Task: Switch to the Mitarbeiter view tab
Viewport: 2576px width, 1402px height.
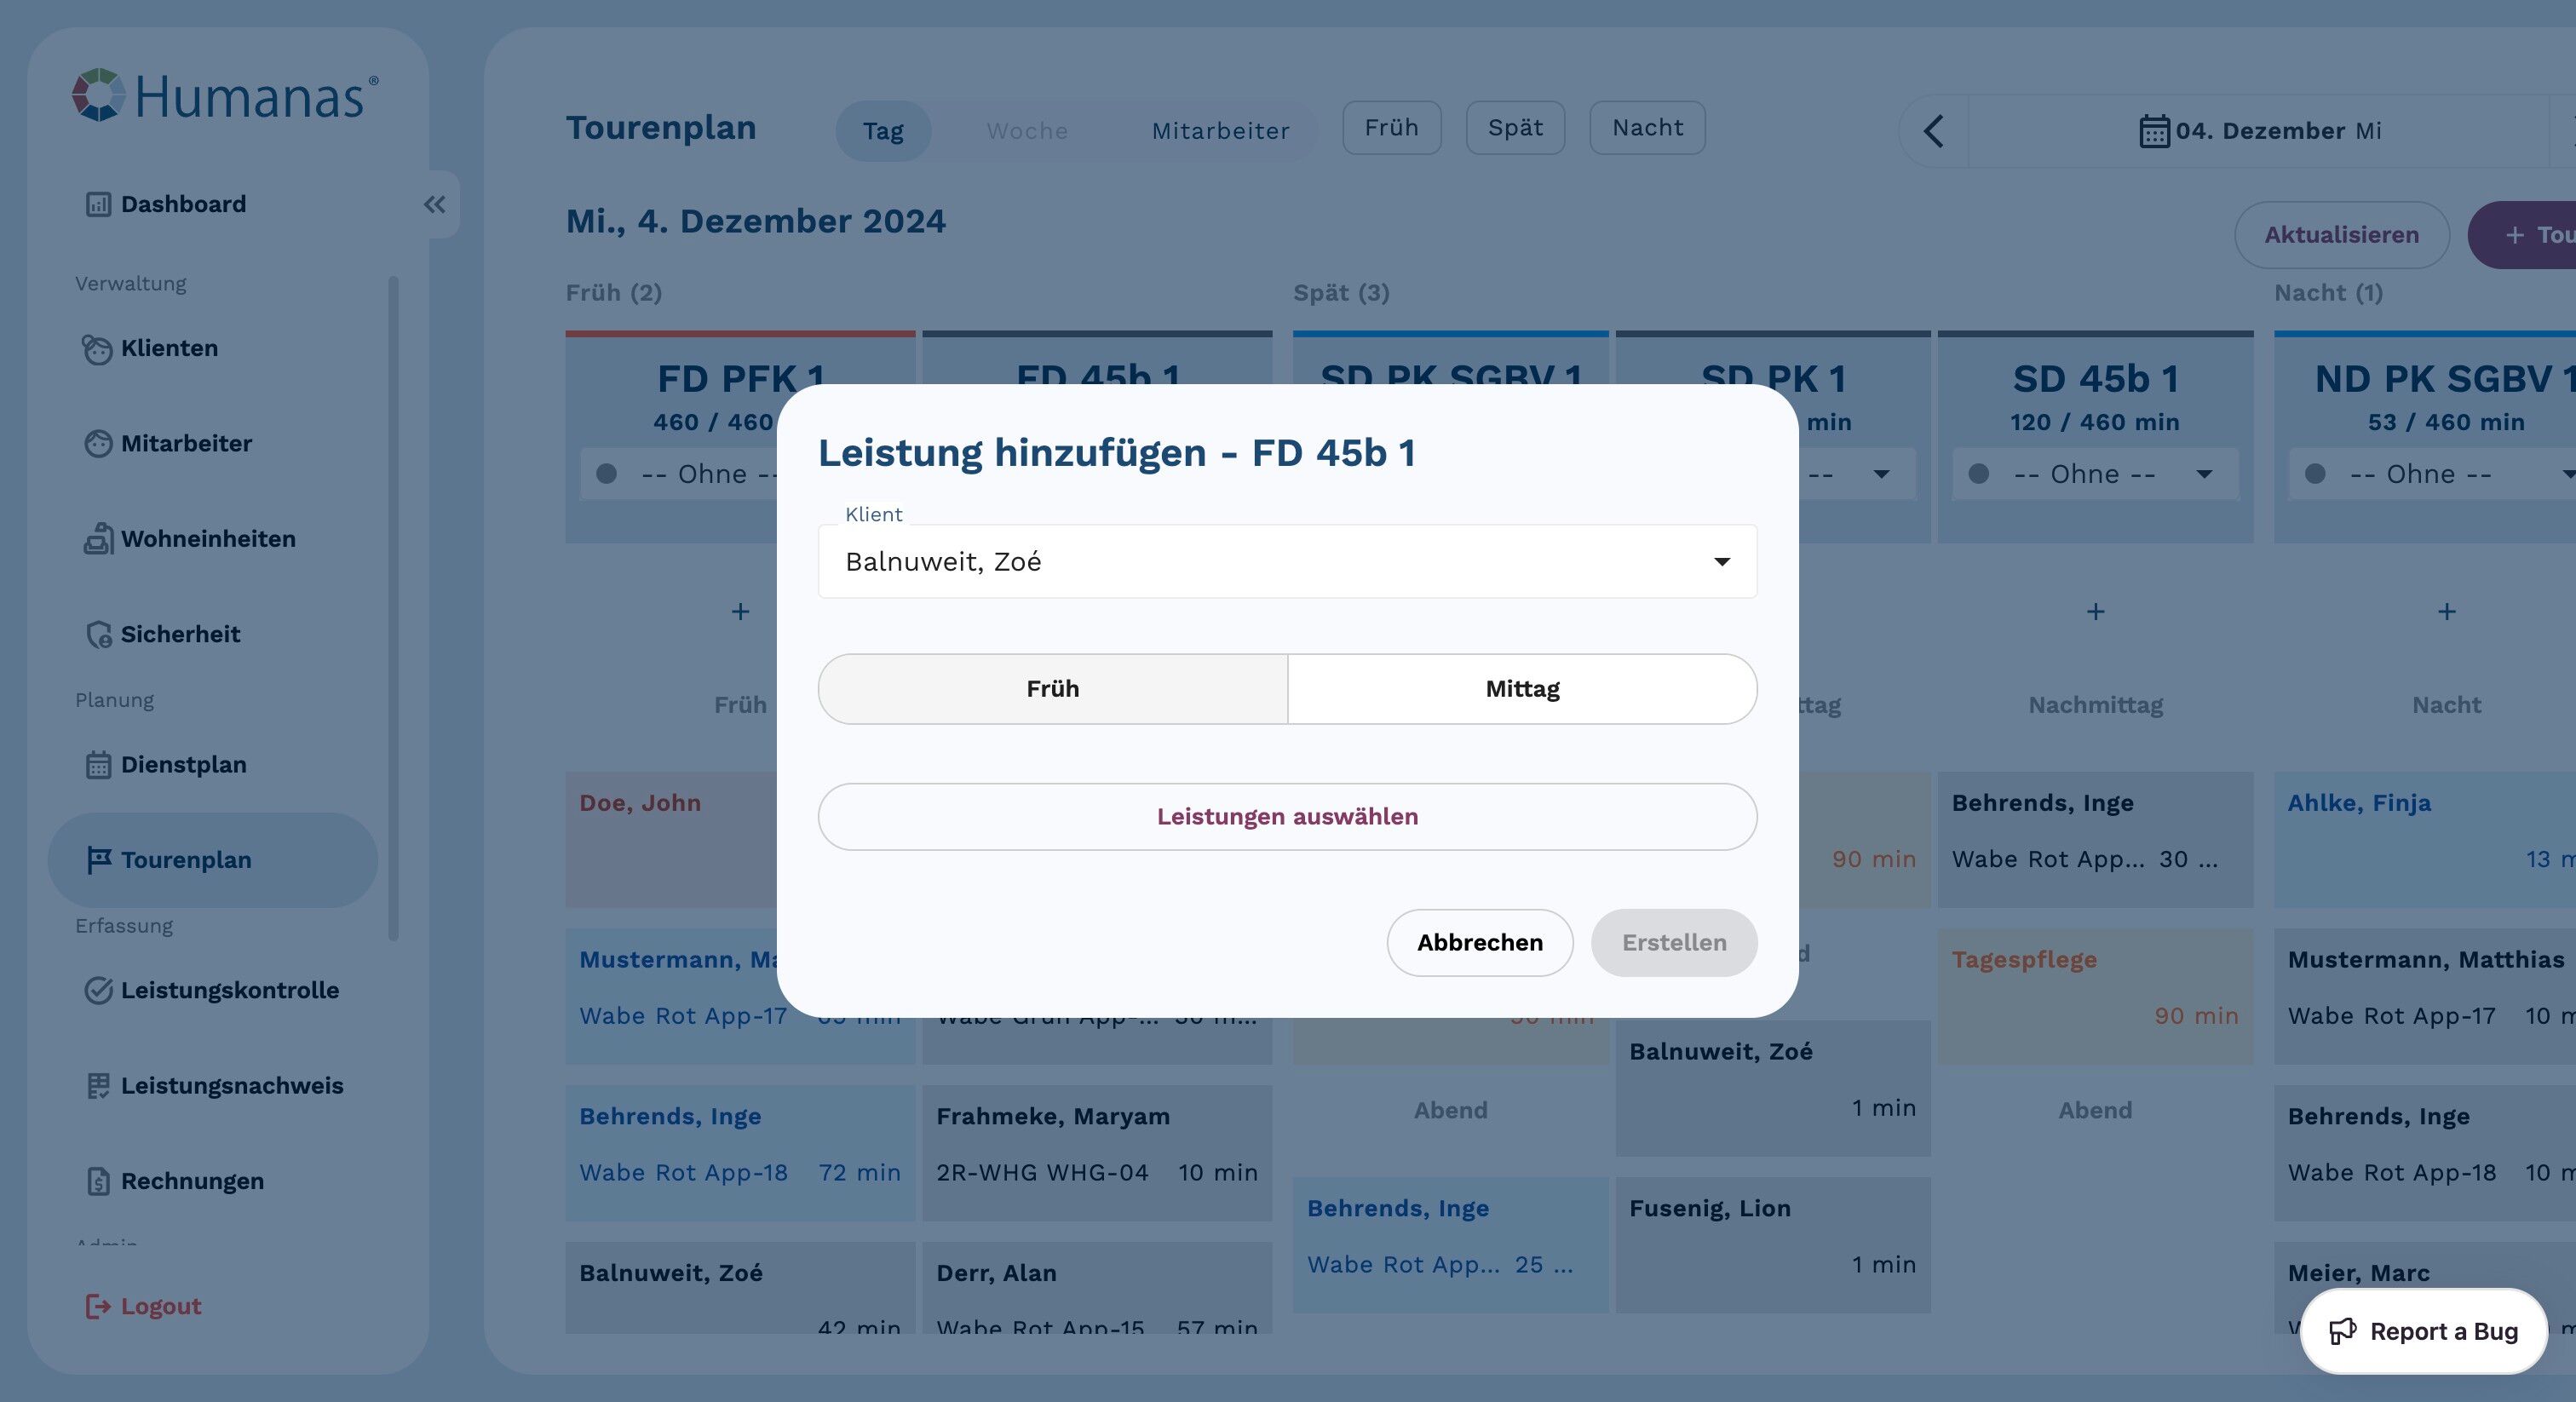Action: [1219, 131]
